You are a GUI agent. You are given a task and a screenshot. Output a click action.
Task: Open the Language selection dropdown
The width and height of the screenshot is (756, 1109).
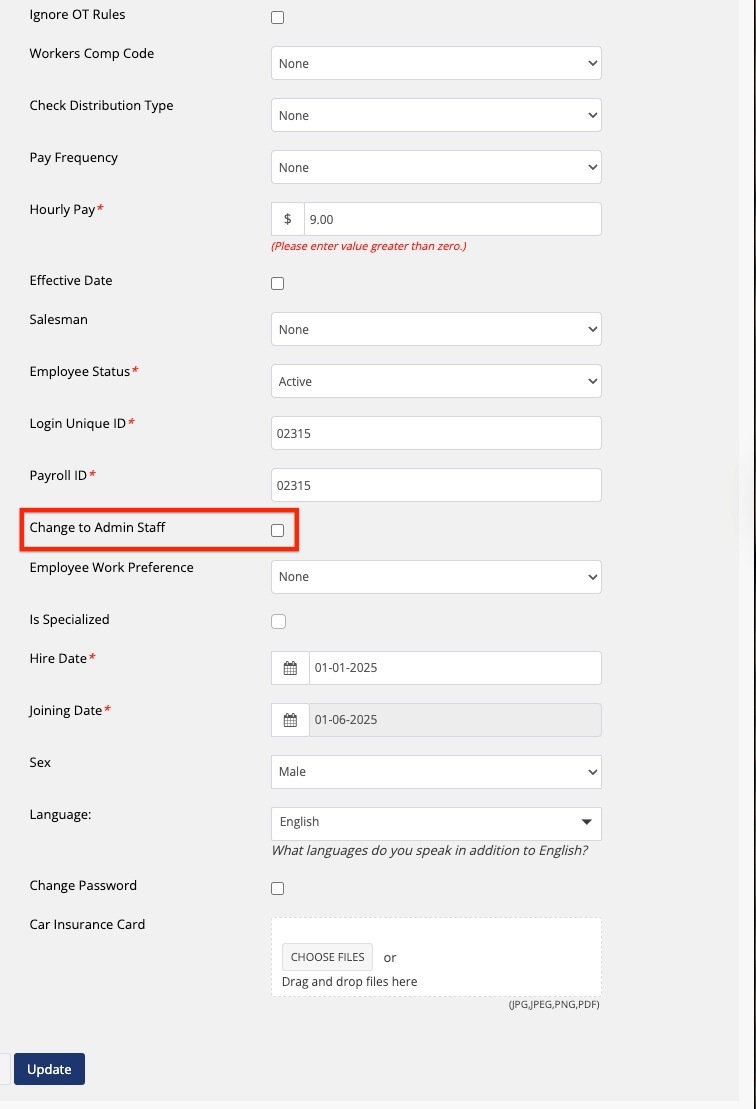(x=436, y=823)
